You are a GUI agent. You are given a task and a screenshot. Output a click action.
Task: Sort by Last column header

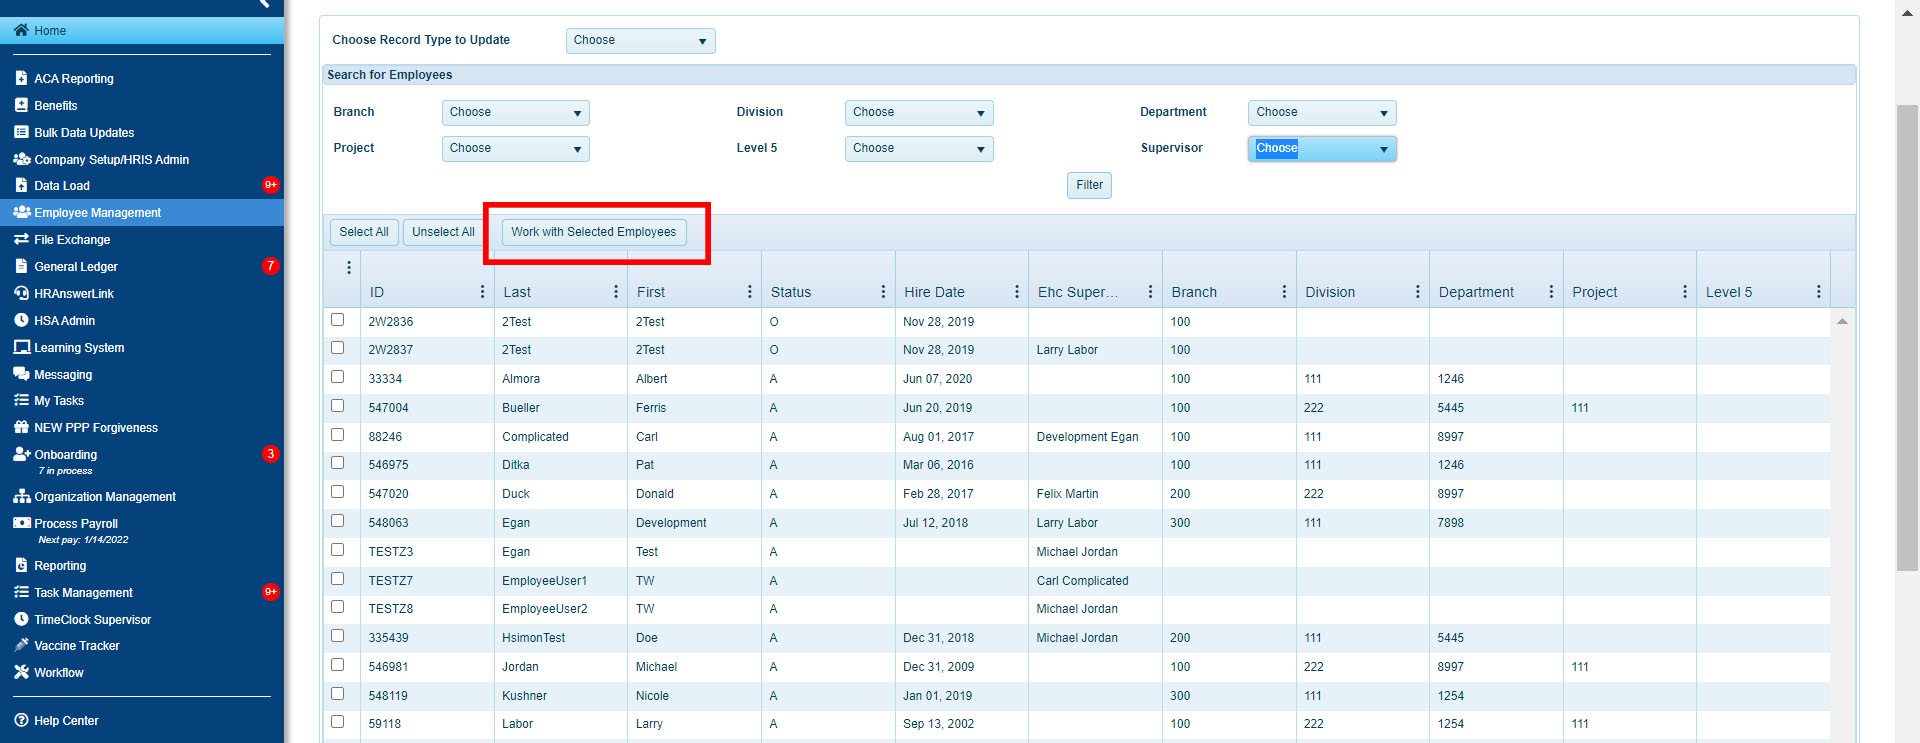click(517, 292)
